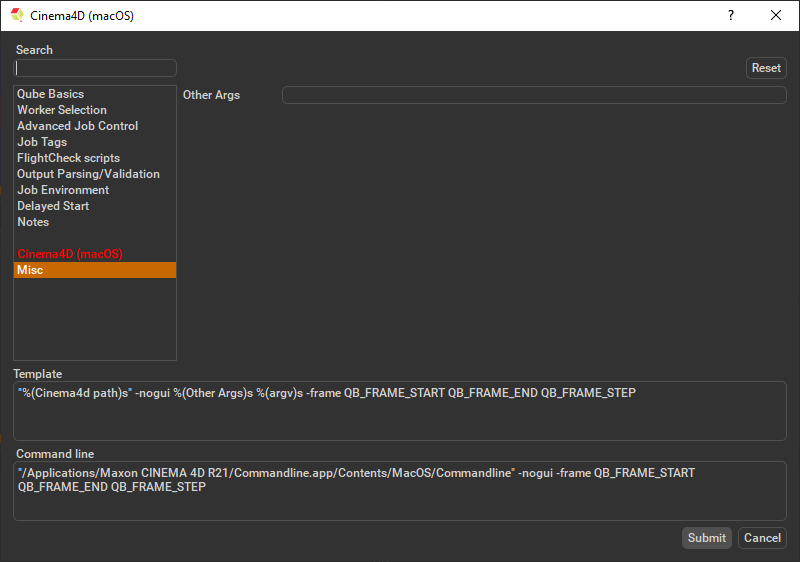The image size is (800, 562).
Task: Choose Output Parsing/Validation section
Action: 88,174
